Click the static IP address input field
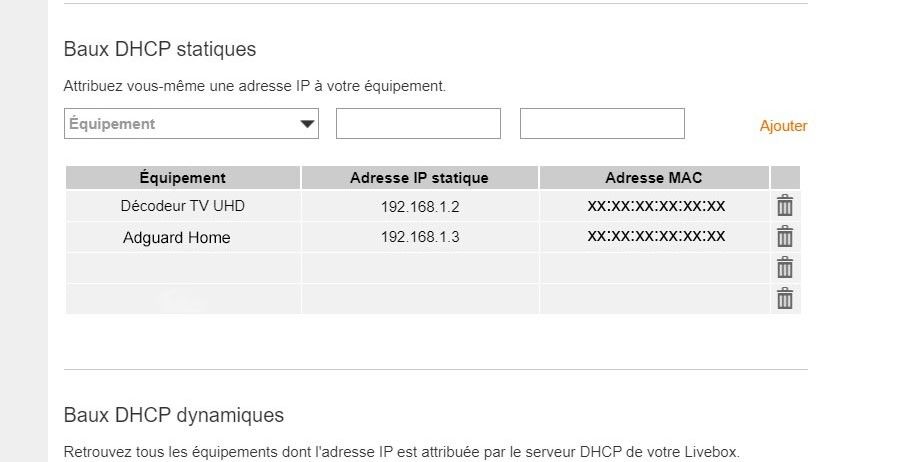The width and height of the screenshot is (921, 462). click(x=418, y=124)
